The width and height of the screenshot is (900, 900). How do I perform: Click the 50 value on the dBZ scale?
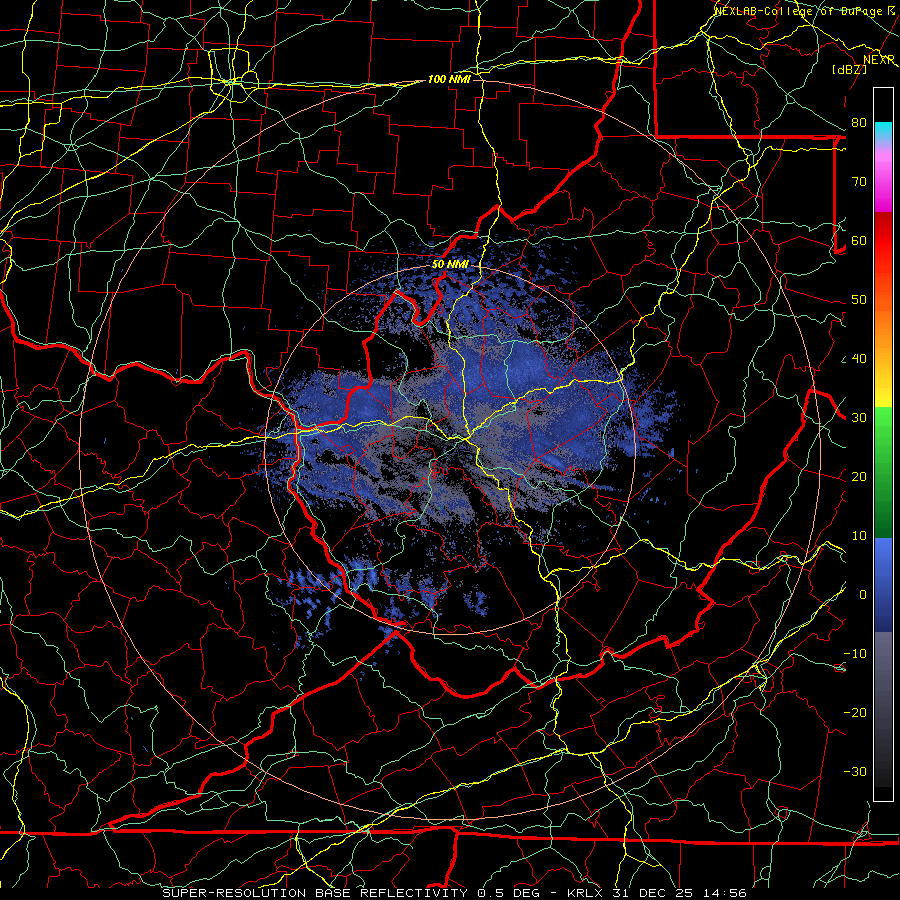(859, 300)
